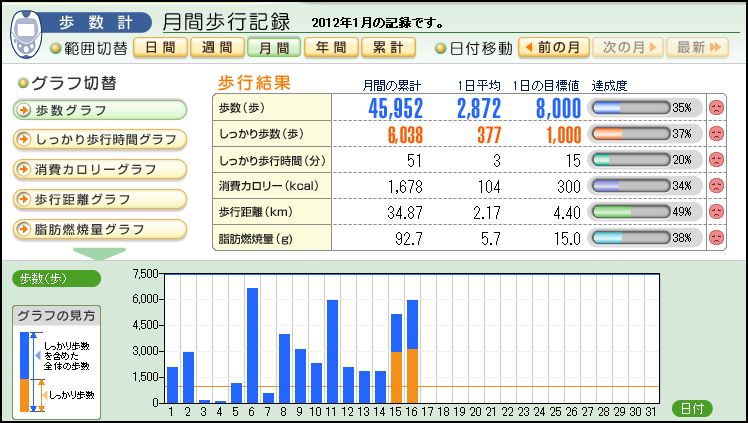The width and height of the screenshot is (748, 423).
Task: Click the グラフの見方 legend header
Action: click(x=56, y=316)
